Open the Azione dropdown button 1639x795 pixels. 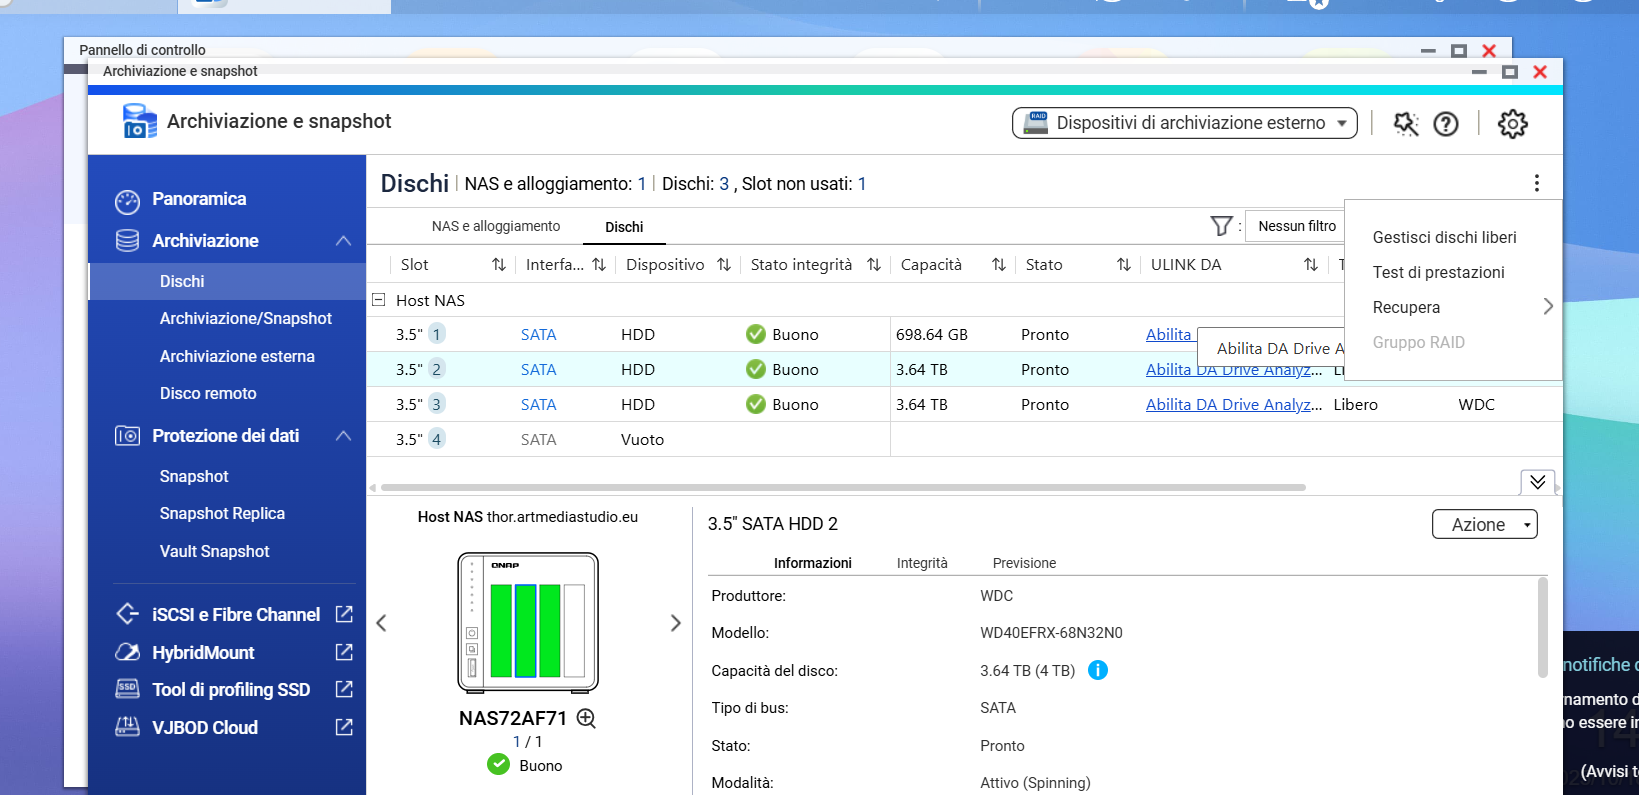pyautogui.click(x=1484, y=524)
